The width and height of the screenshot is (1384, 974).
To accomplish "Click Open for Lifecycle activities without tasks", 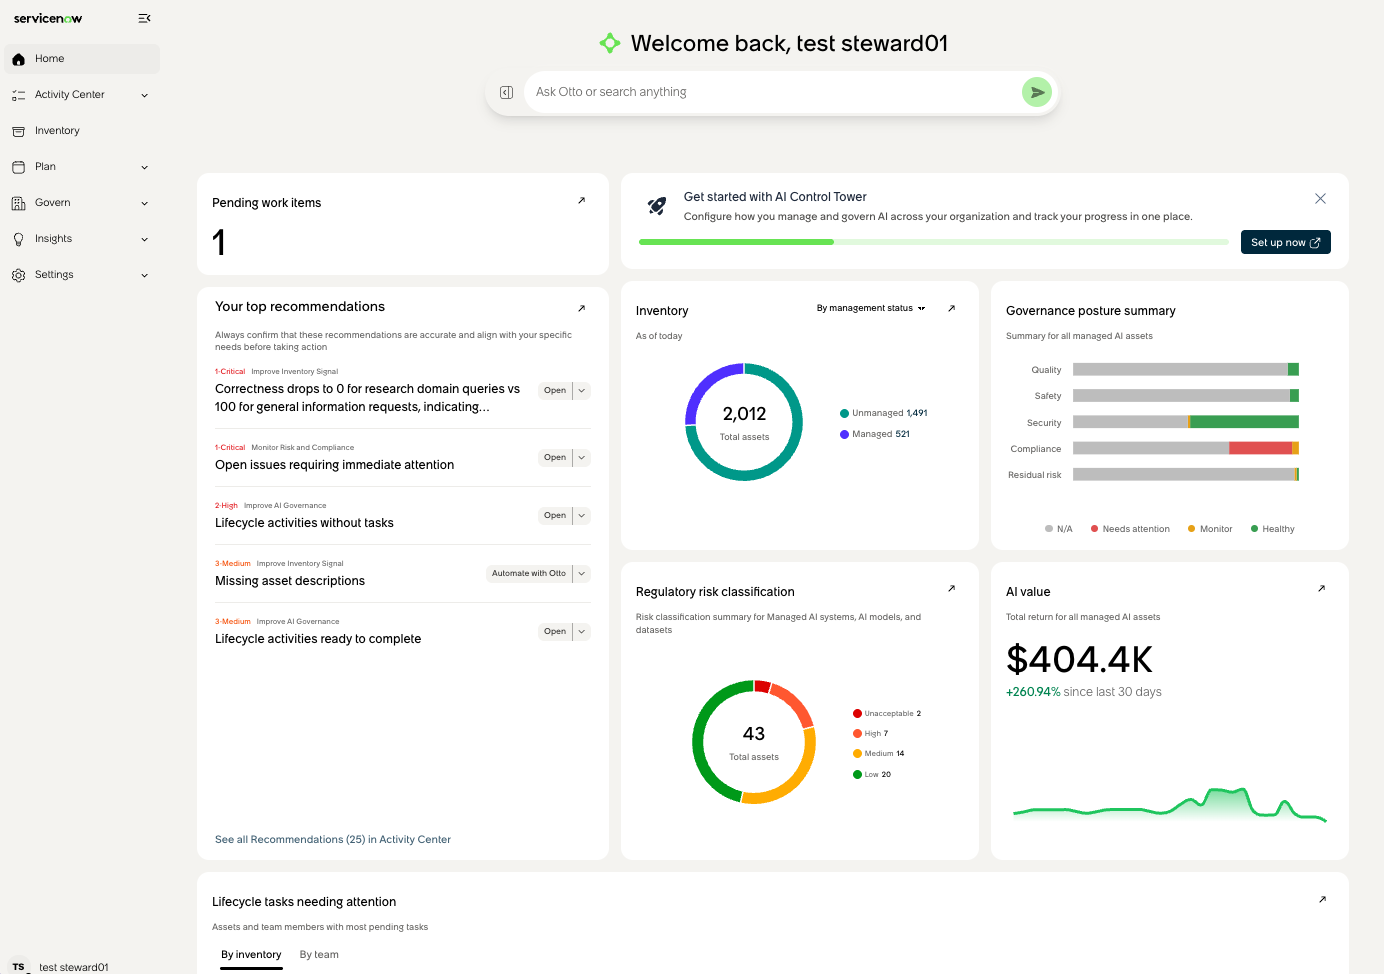I will click(555, 516).
